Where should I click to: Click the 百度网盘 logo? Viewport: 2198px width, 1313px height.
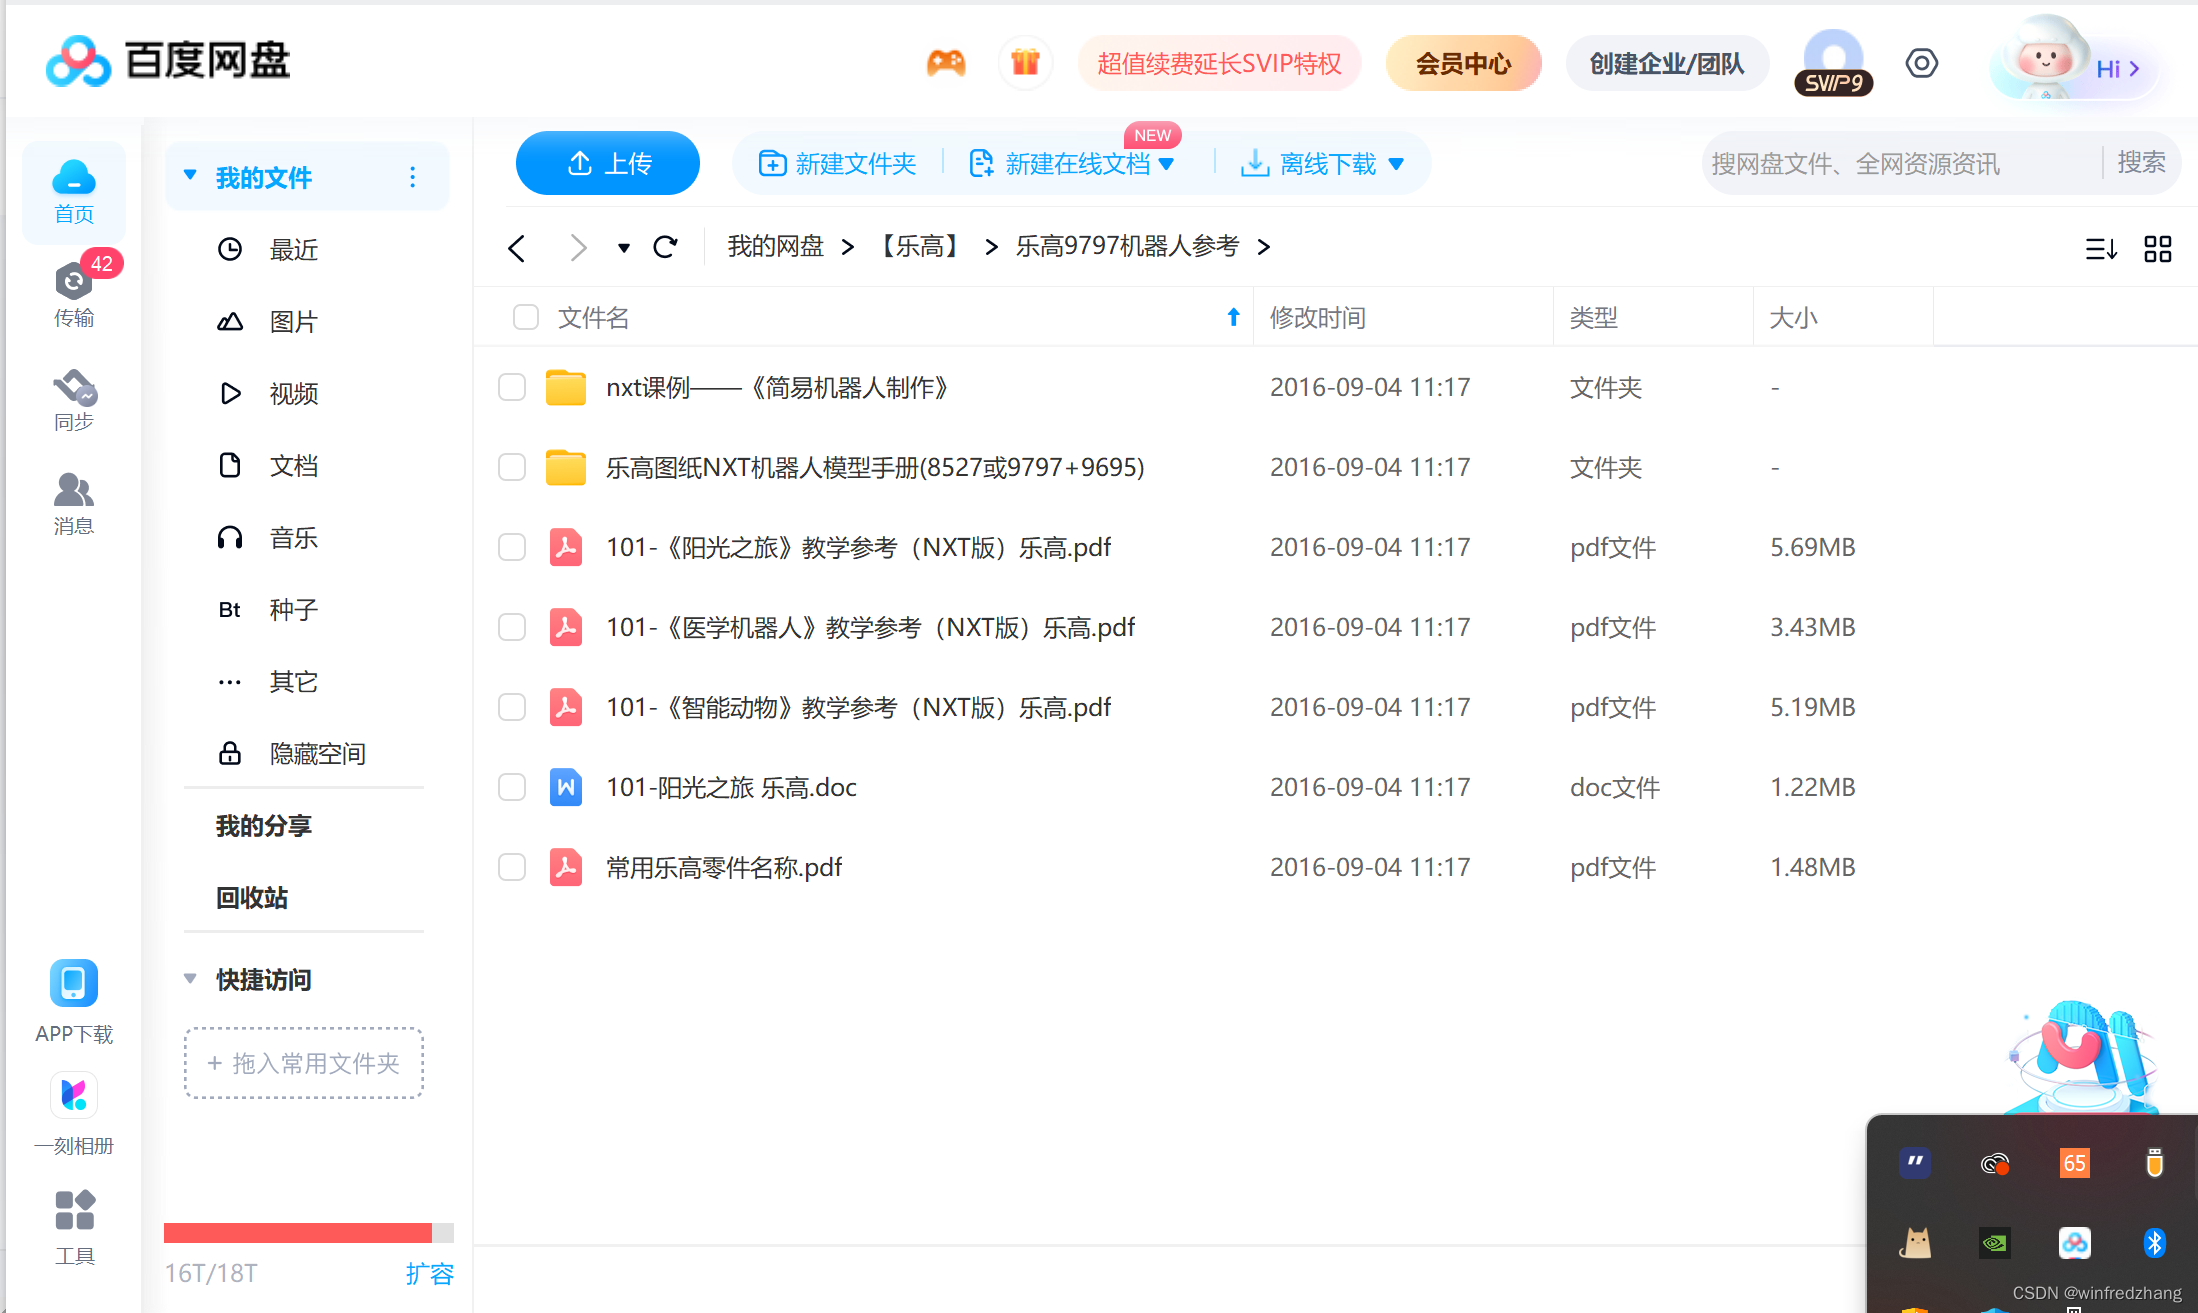pos(169,61)
